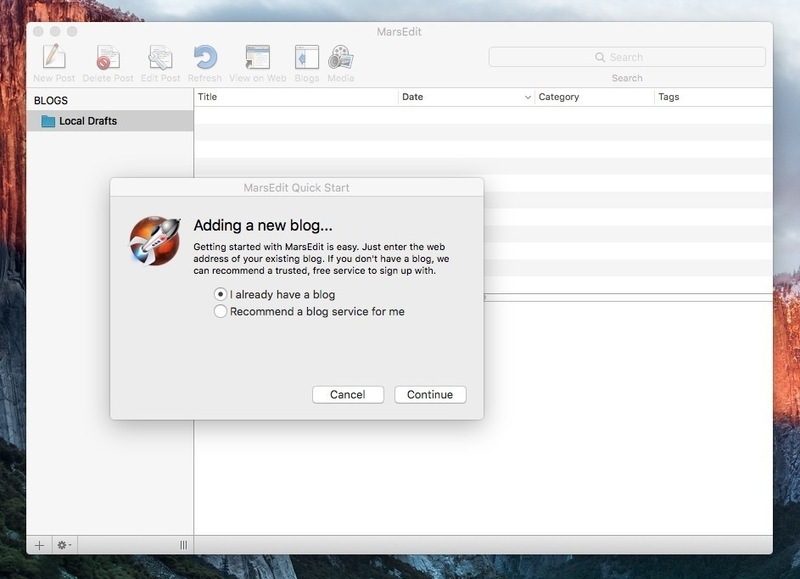The image size is (800, 579).
Task: Select 'I already have a blog' option
Action: pyautogui.click(x=221, y=295)
